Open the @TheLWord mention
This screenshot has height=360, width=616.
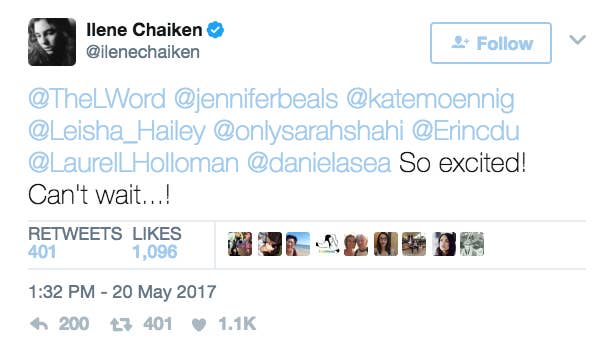coord(97,99)
